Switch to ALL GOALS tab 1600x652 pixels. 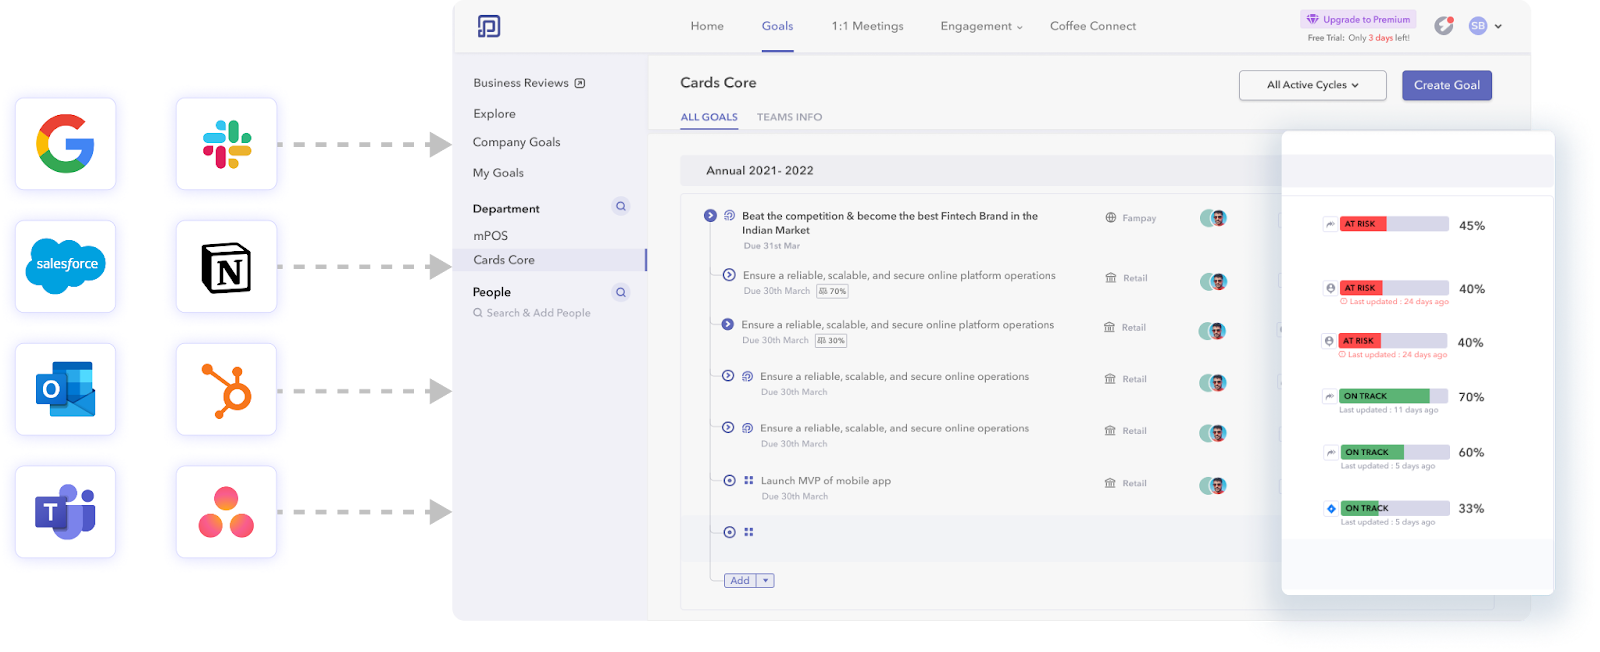(x=709, y=117)
